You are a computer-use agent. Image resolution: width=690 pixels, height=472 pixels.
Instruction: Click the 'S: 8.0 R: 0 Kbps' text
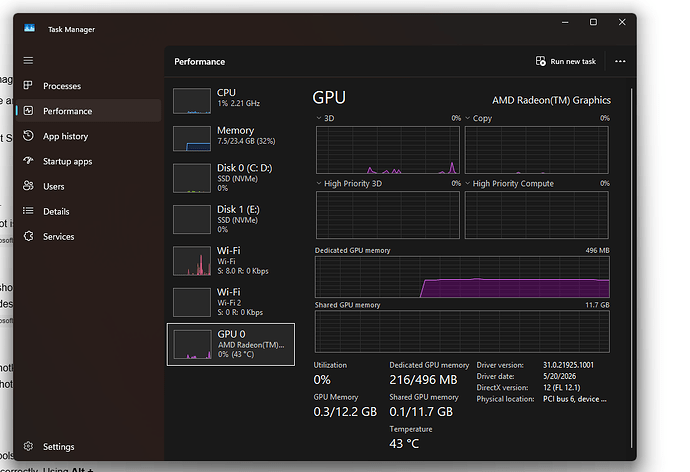coord(242,271)
